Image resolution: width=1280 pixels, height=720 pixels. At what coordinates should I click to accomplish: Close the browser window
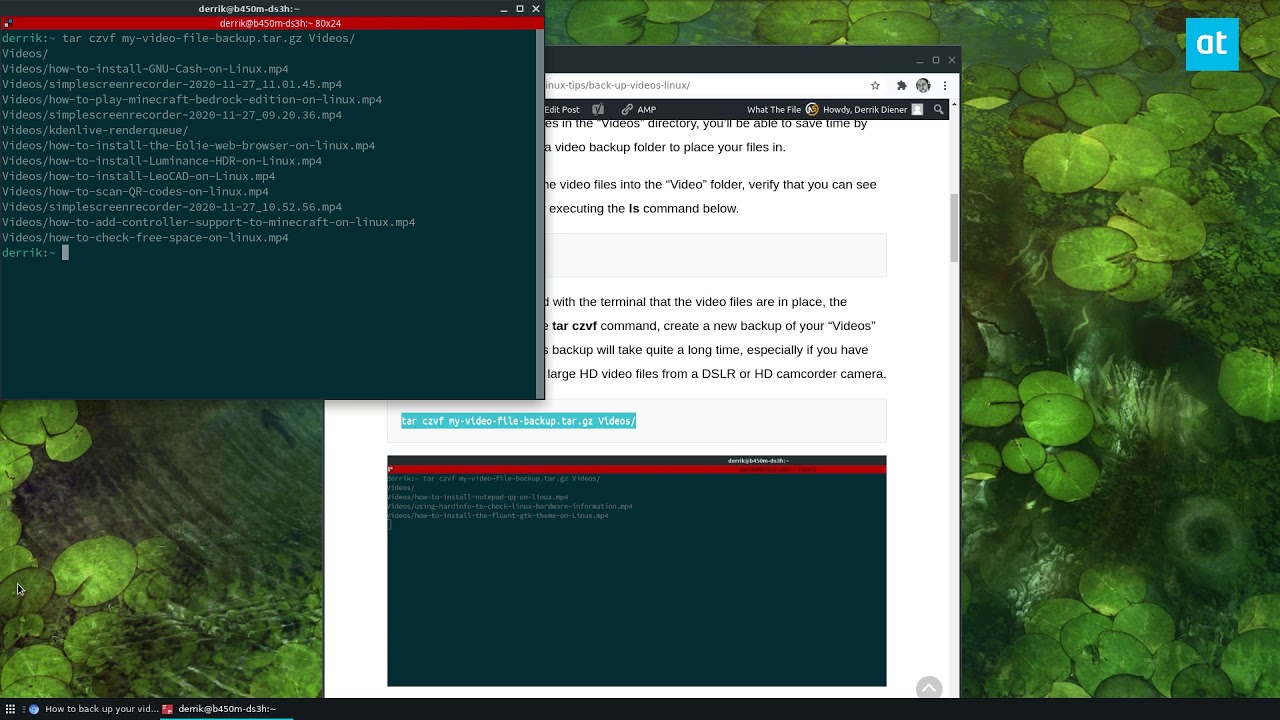tap(951, 60)
